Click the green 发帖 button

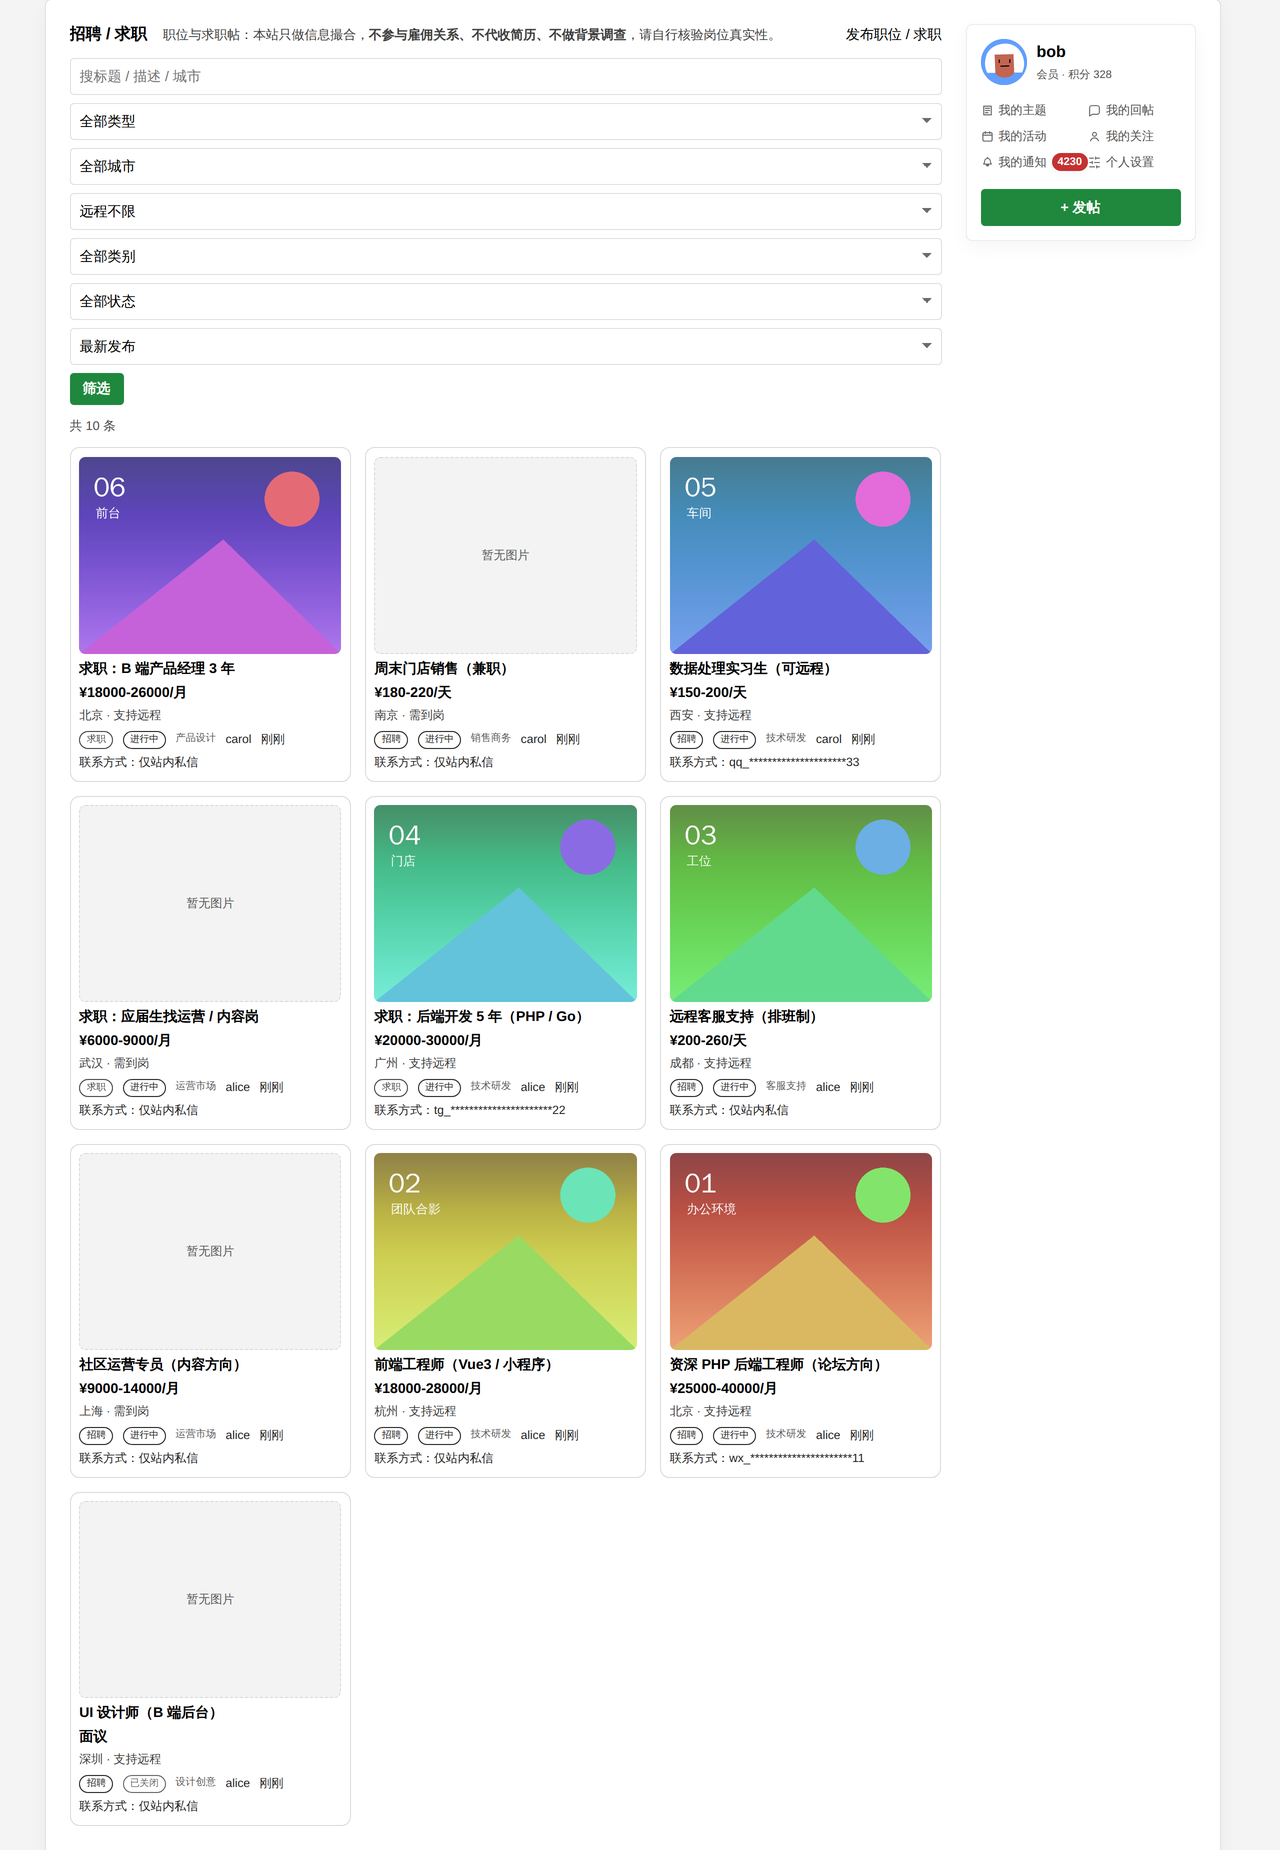1080,207
